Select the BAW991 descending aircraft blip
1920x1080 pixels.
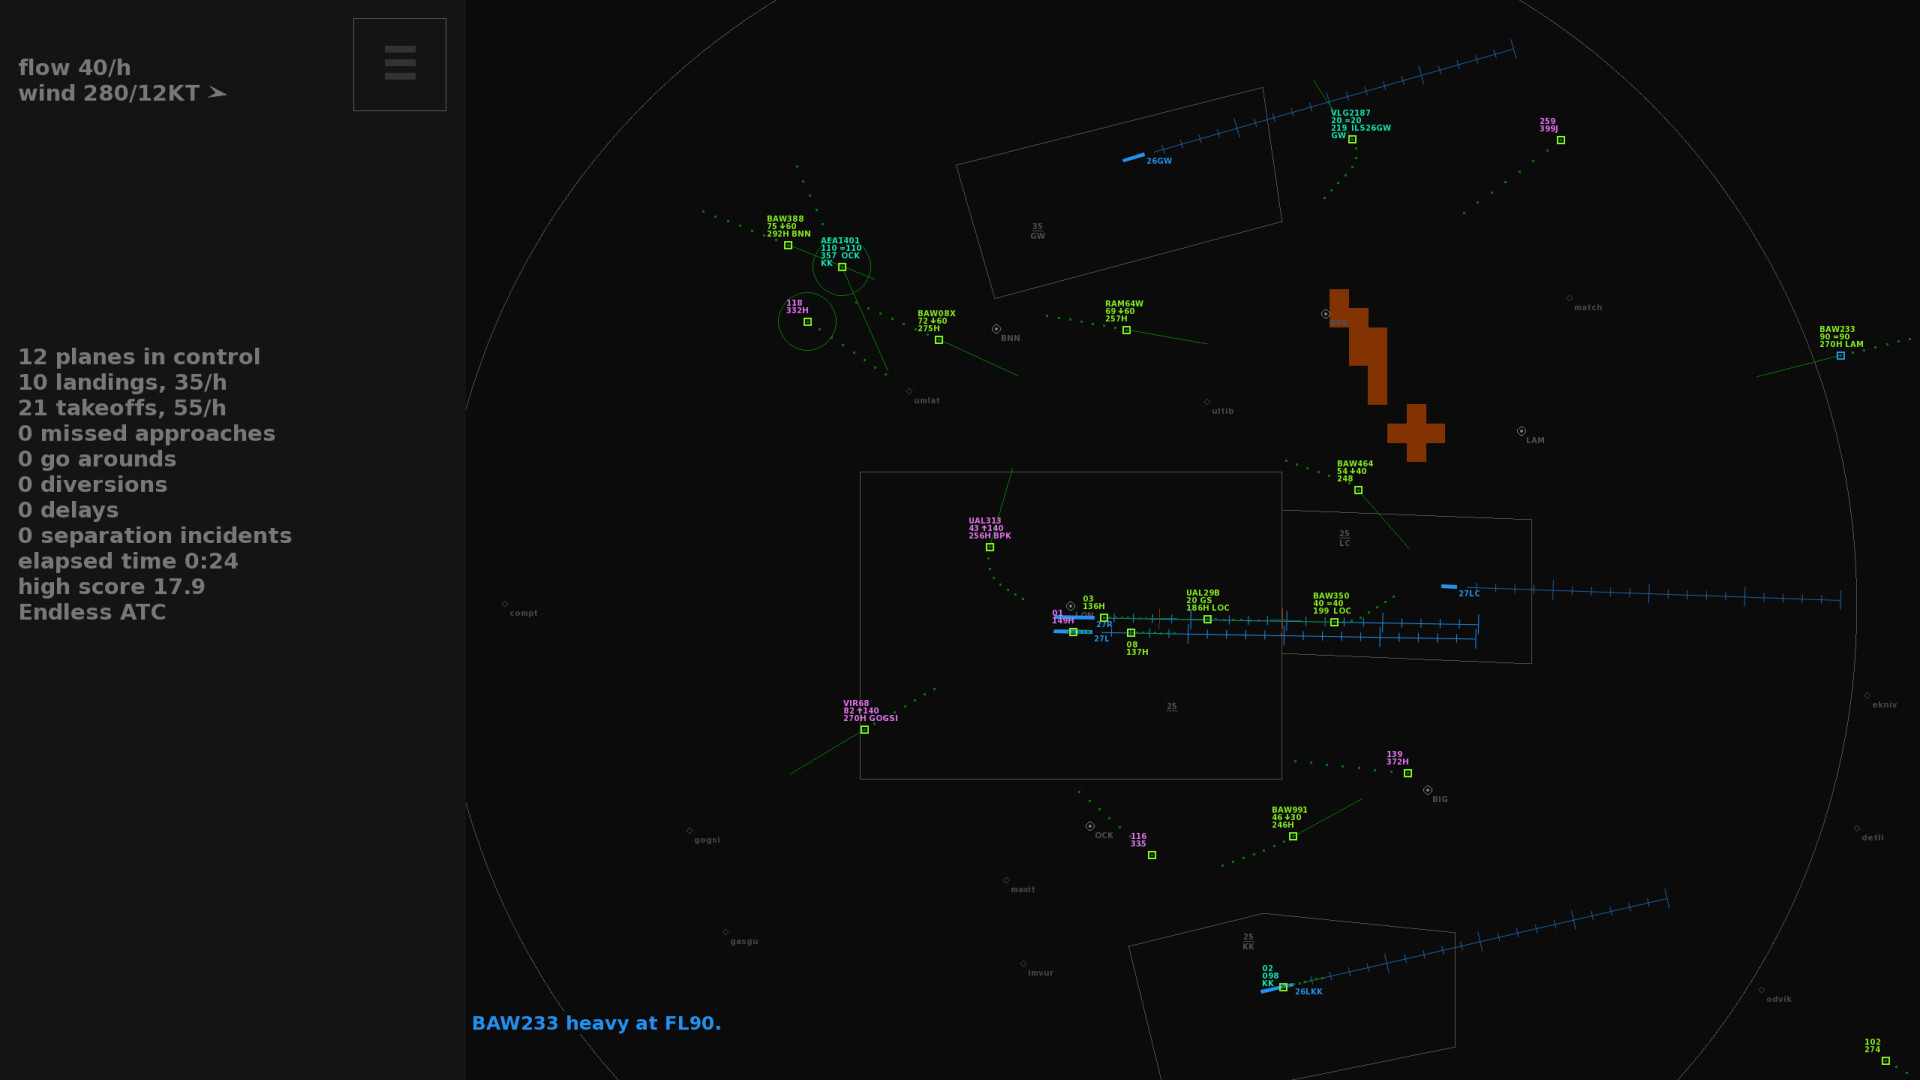[1291, 836]
